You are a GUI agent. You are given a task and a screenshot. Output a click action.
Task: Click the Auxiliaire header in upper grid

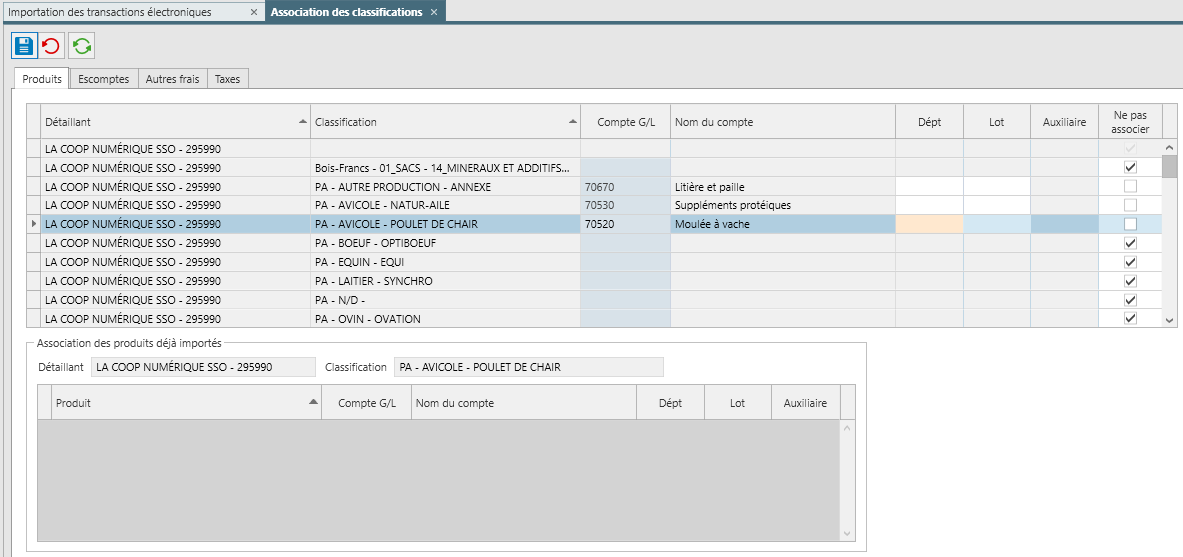point(1065,122)
